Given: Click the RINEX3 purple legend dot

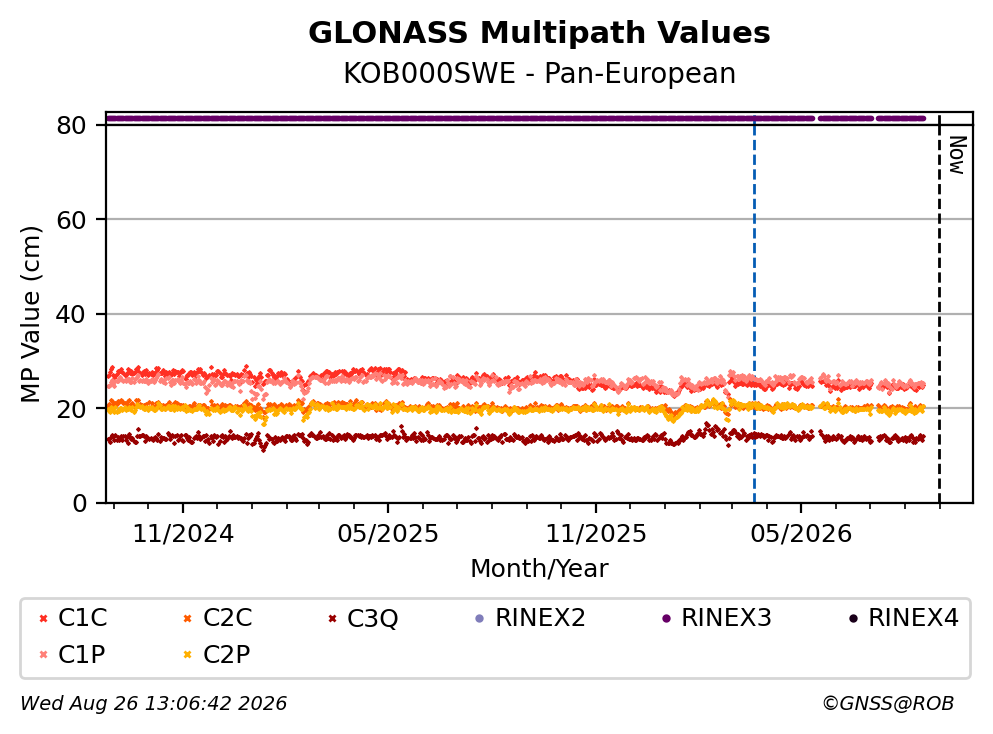Looking at the screenshot, I should point(666,619).
